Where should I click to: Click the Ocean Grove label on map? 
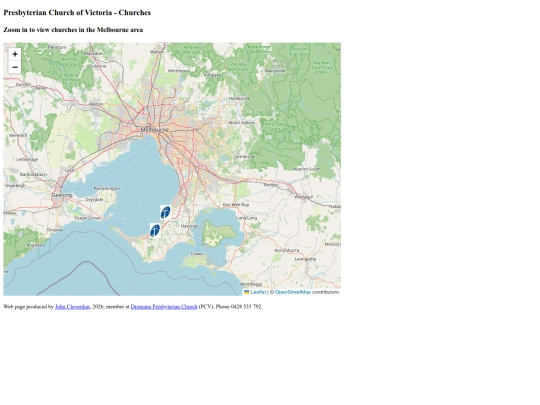click(87, 218)
